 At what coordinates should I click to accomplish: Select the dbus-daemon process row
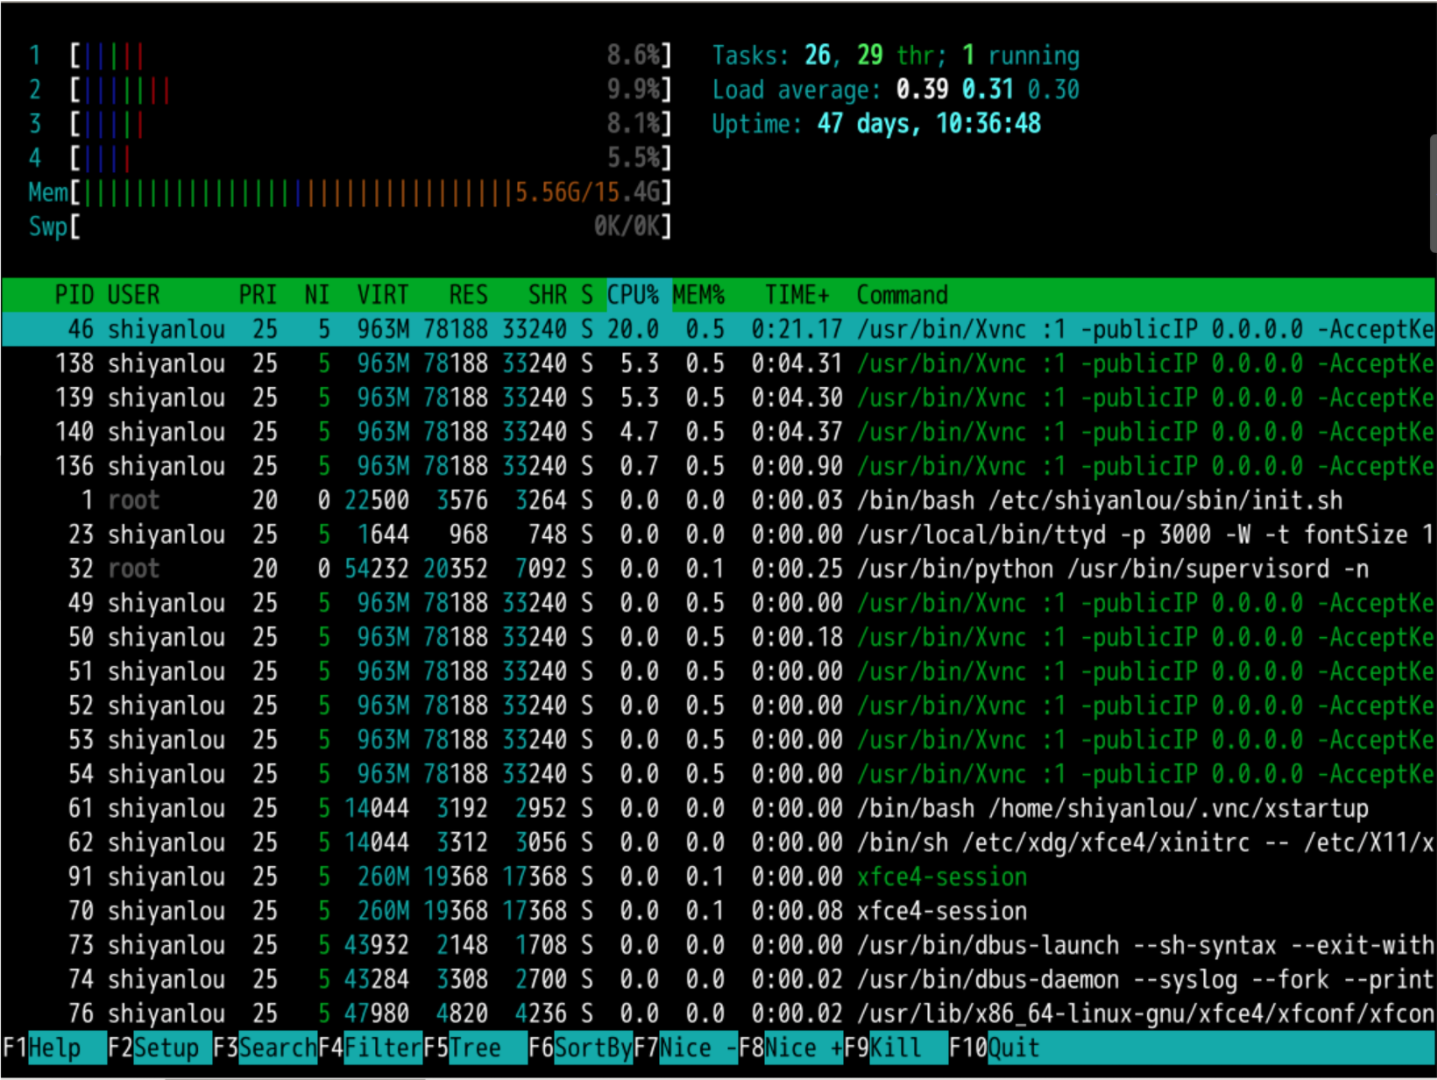(x=718, y=979)
